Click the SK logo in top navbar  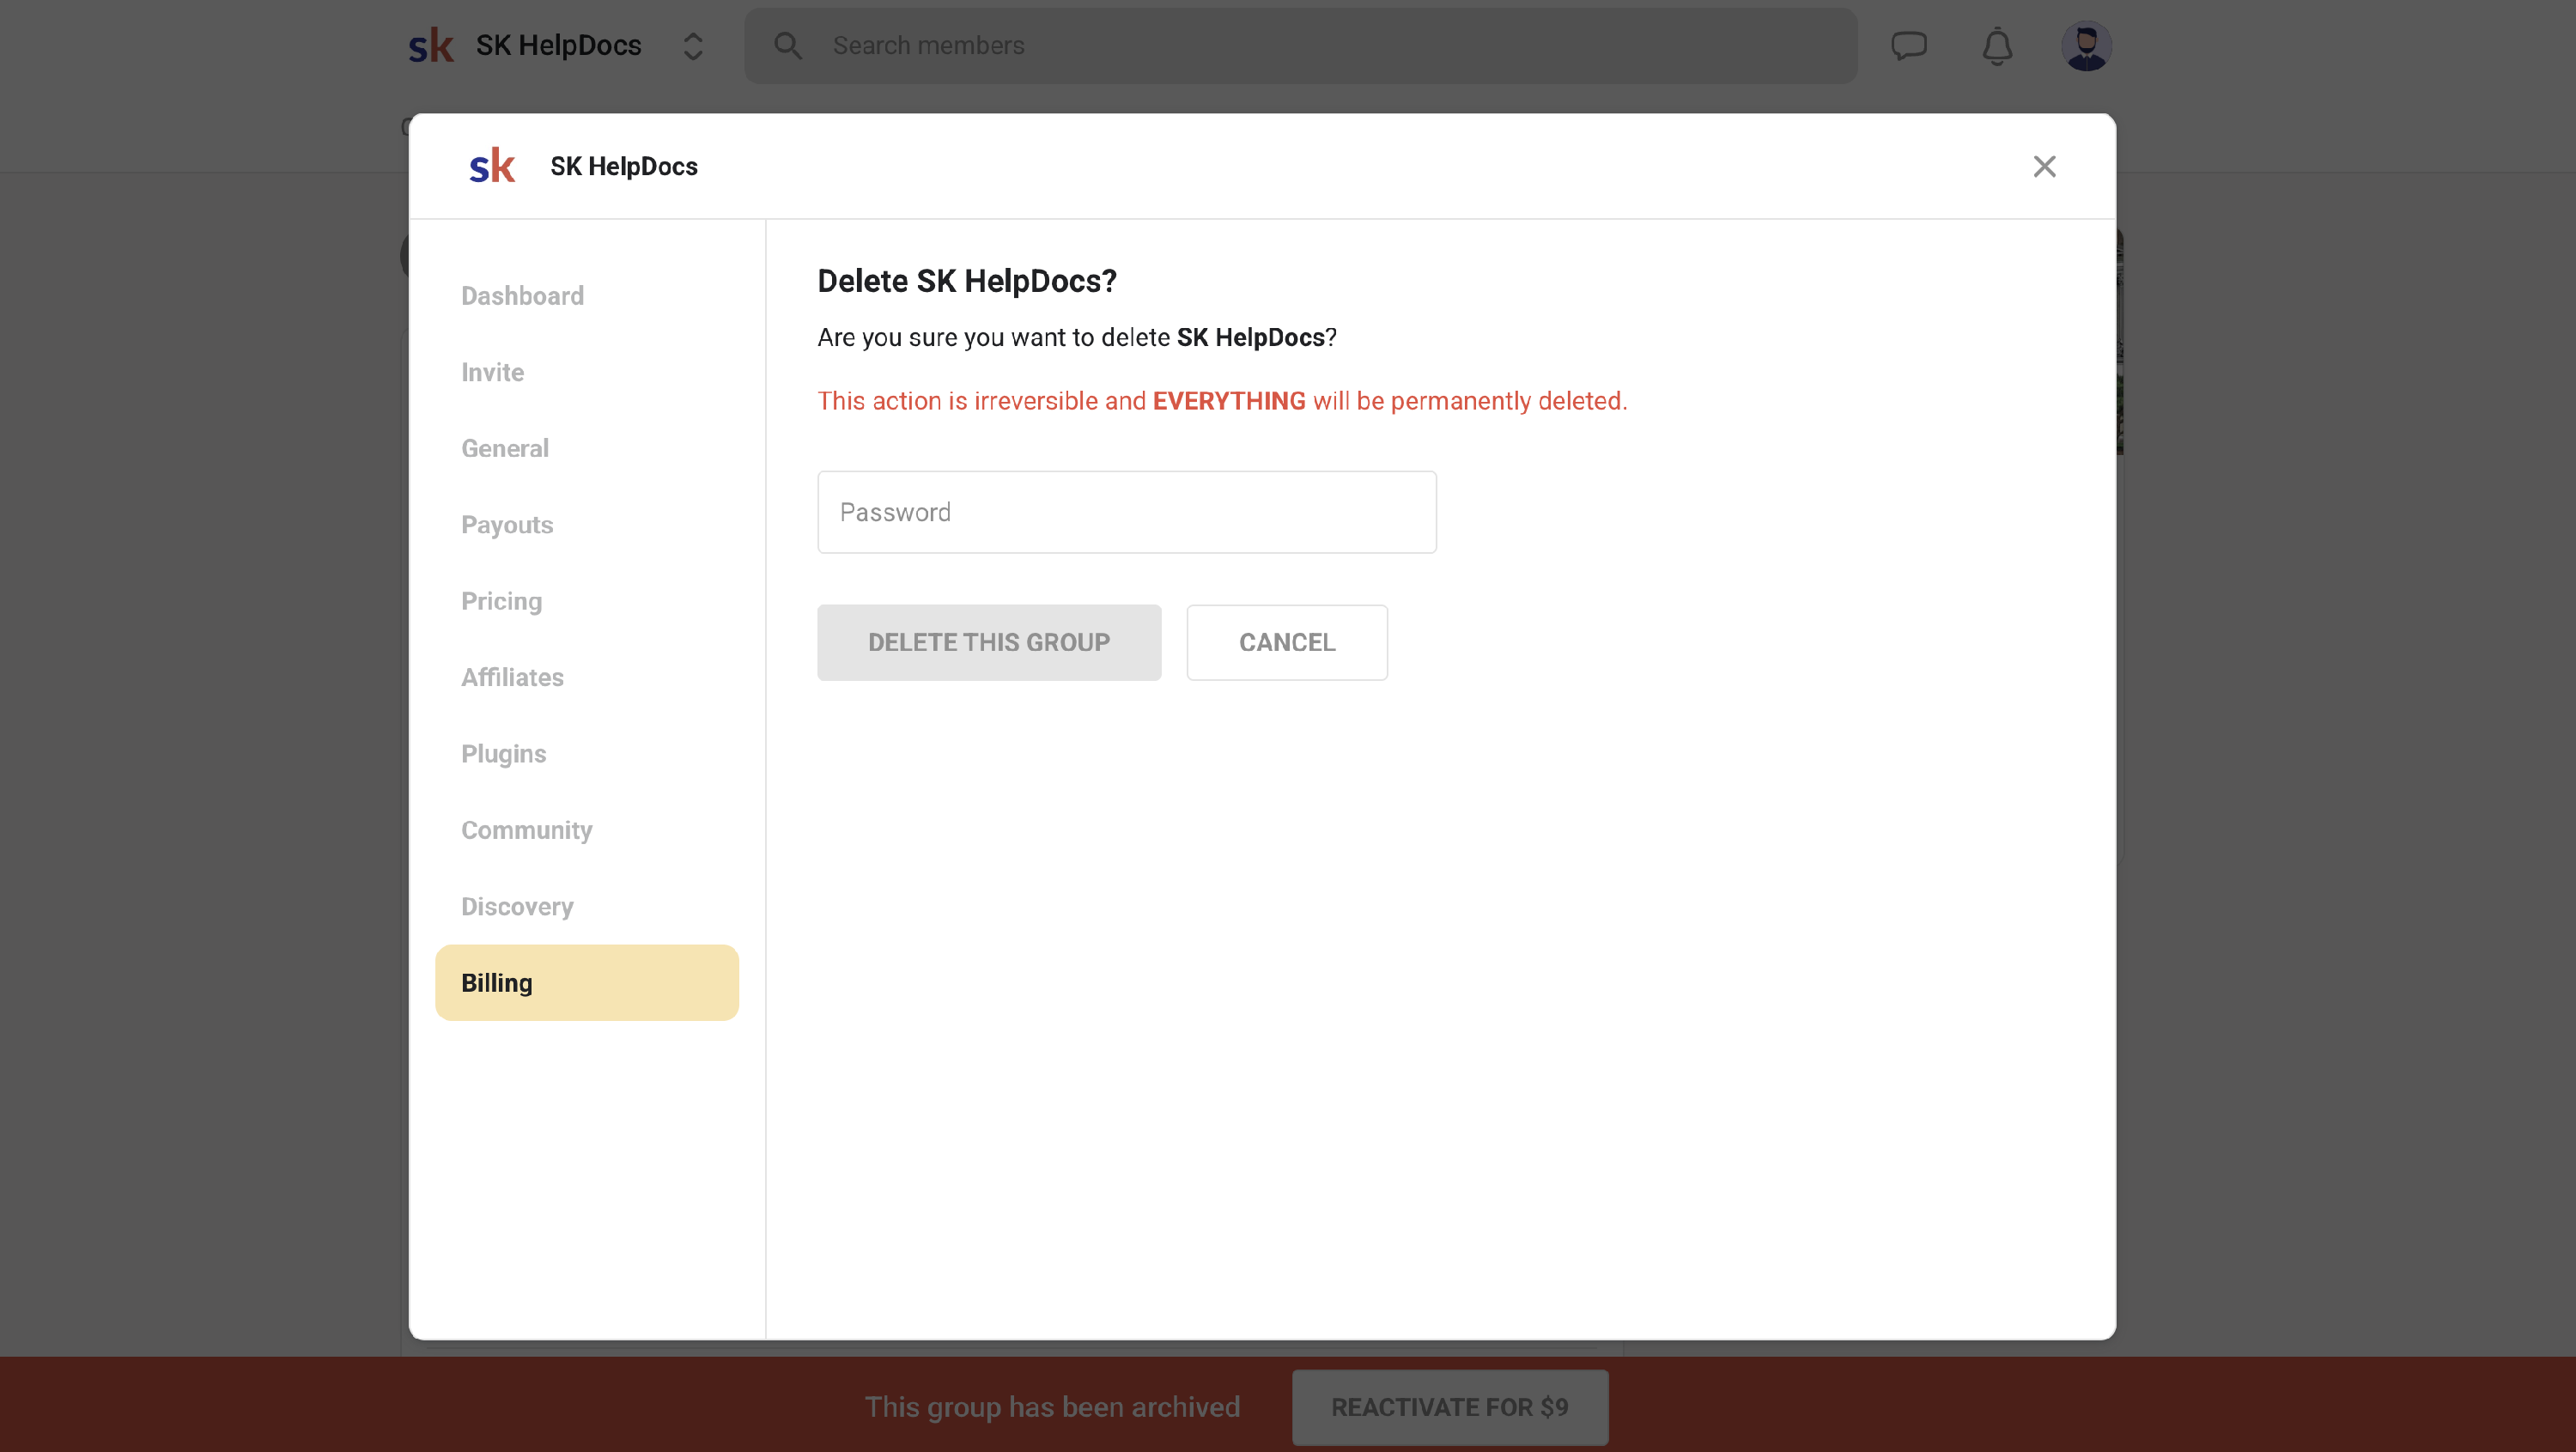(431, 46)
